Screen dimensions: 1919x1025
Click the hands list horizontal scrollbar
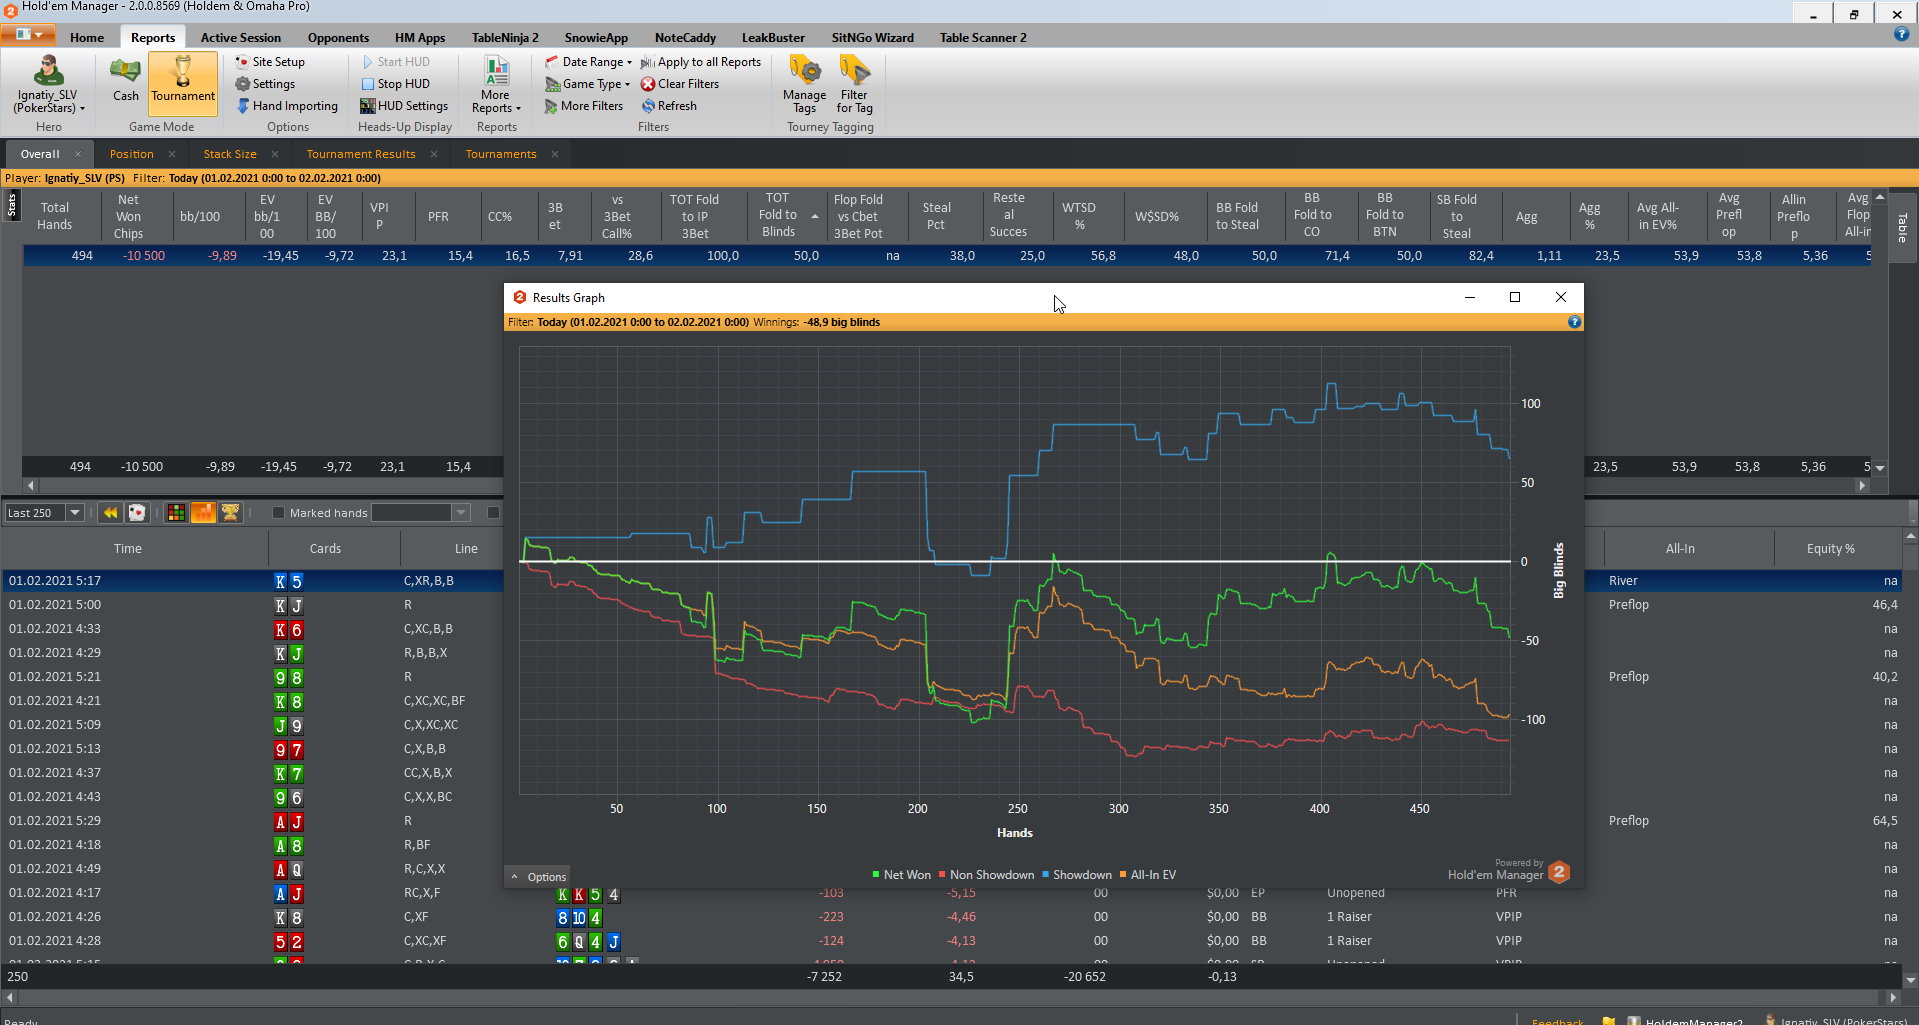coord(950,997)
